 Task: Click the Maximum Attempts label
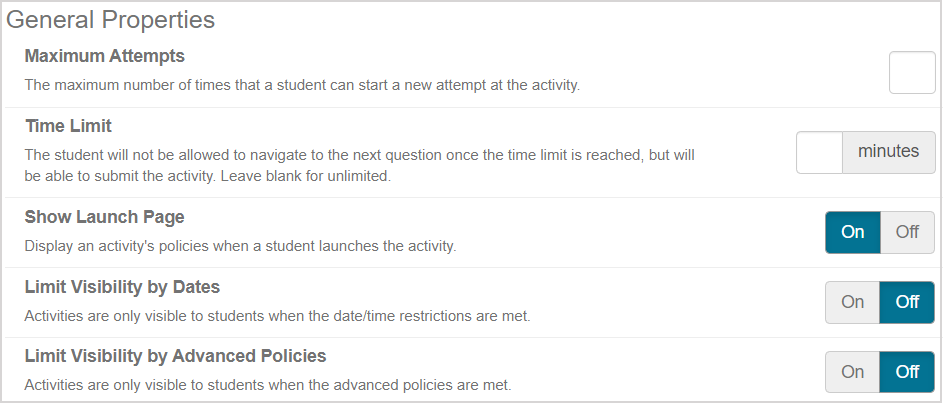[x=105, y=56]
